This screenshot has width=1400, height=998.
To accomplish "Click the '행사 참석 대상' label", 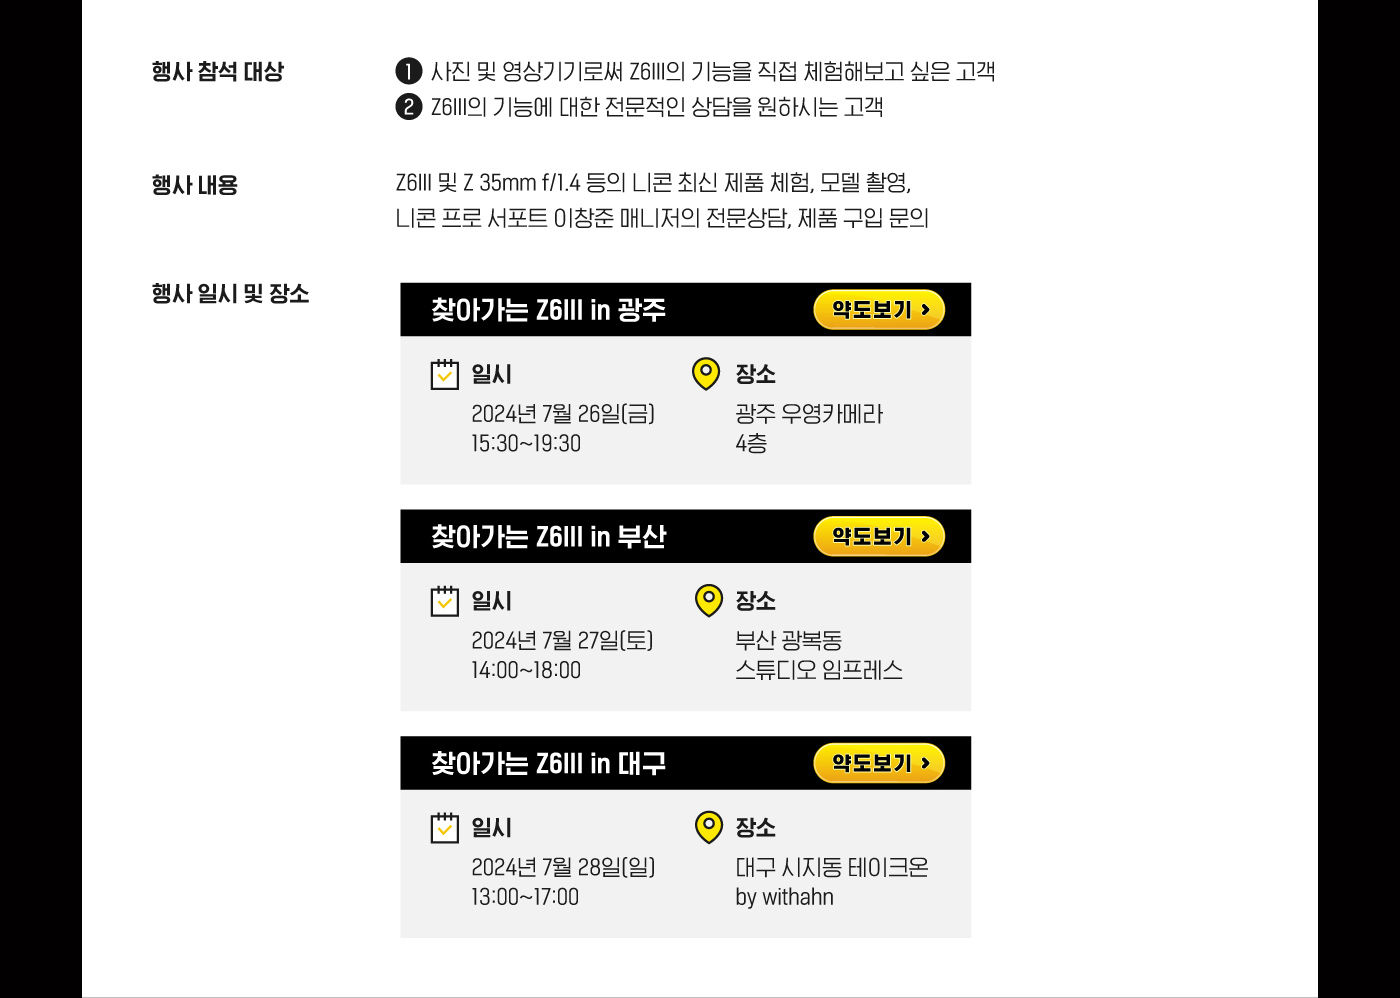I will coord(218,72).
